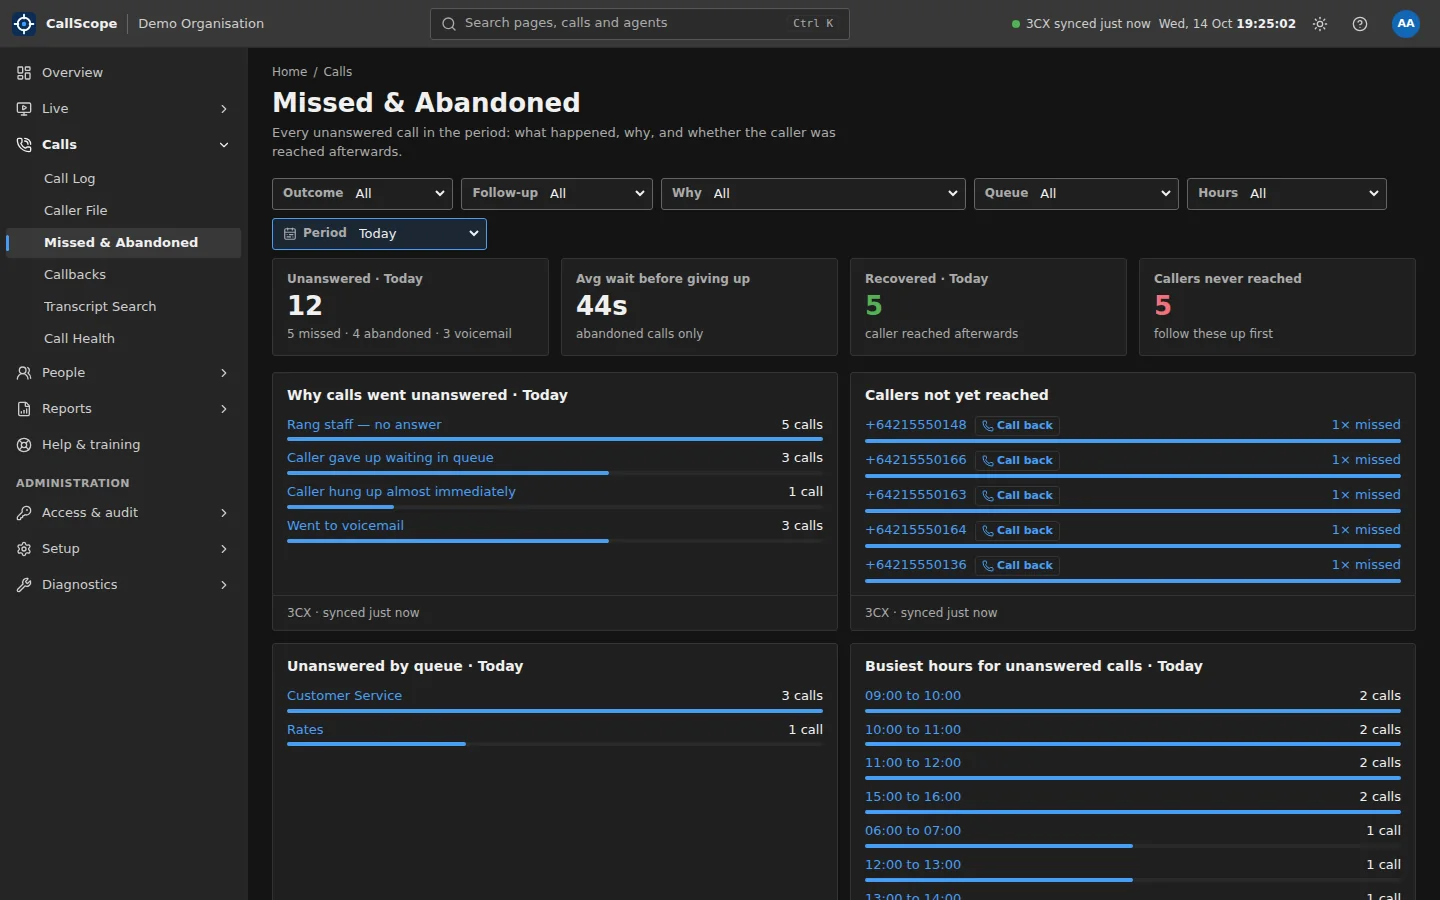Image resolution: width=1440 pixels, height=900 pixels.
Task: Open the Customer Service queue link
Action: pyautogui.click(x=344, y=696)
